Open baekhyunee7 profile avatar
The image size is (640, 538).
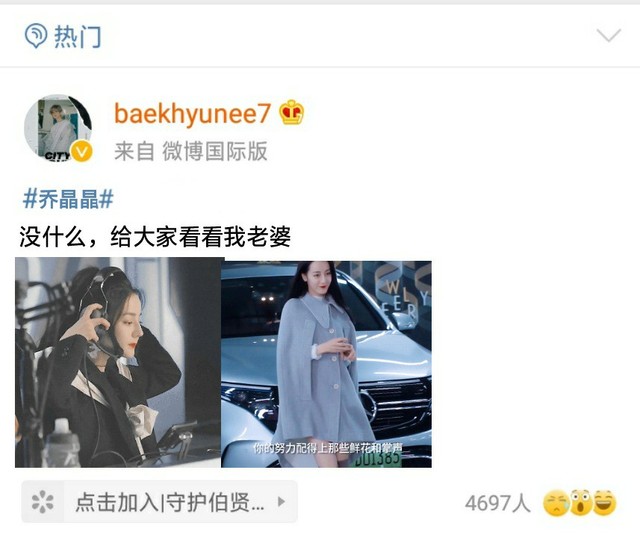58,128
